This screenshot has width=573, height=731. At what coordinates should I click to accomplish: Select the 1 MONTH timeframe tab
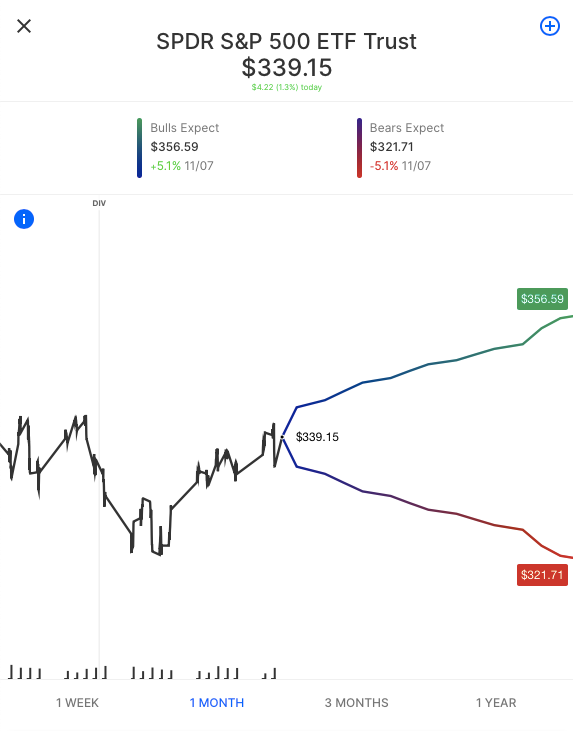(217, 703)
